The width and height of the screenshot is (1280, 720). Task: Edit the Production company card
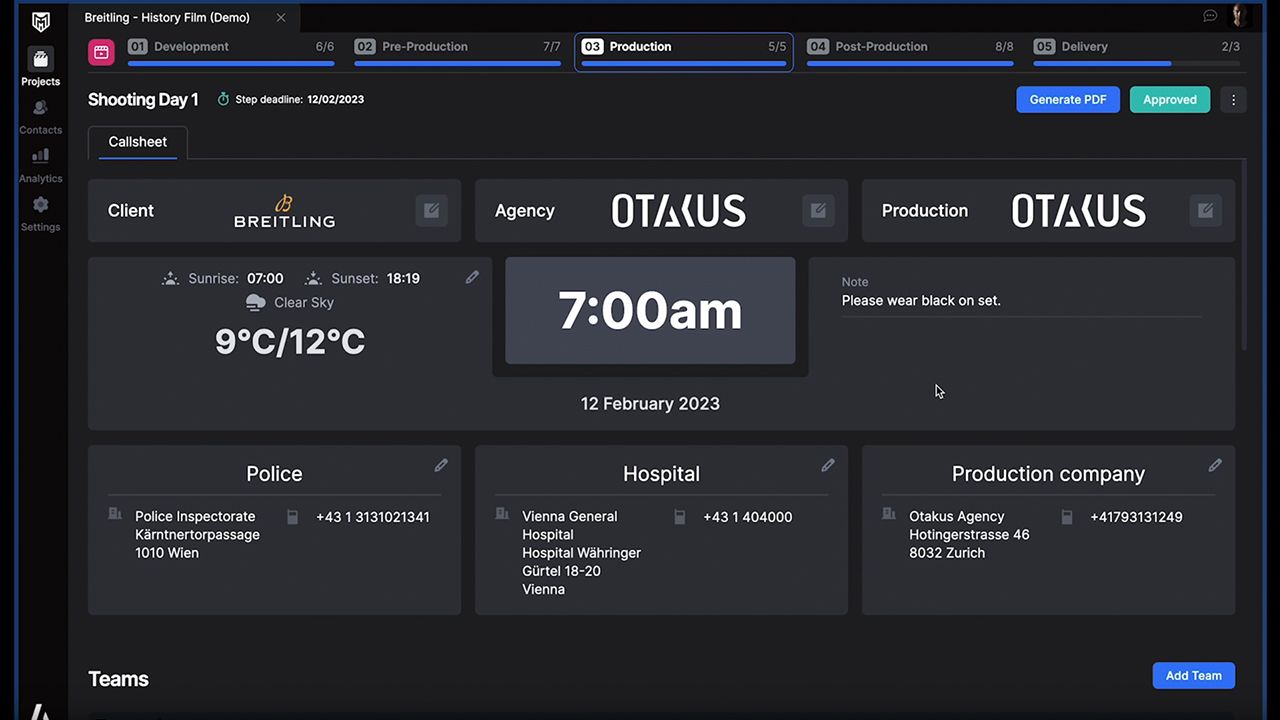pyautogui.click(x=1215, y=465)
